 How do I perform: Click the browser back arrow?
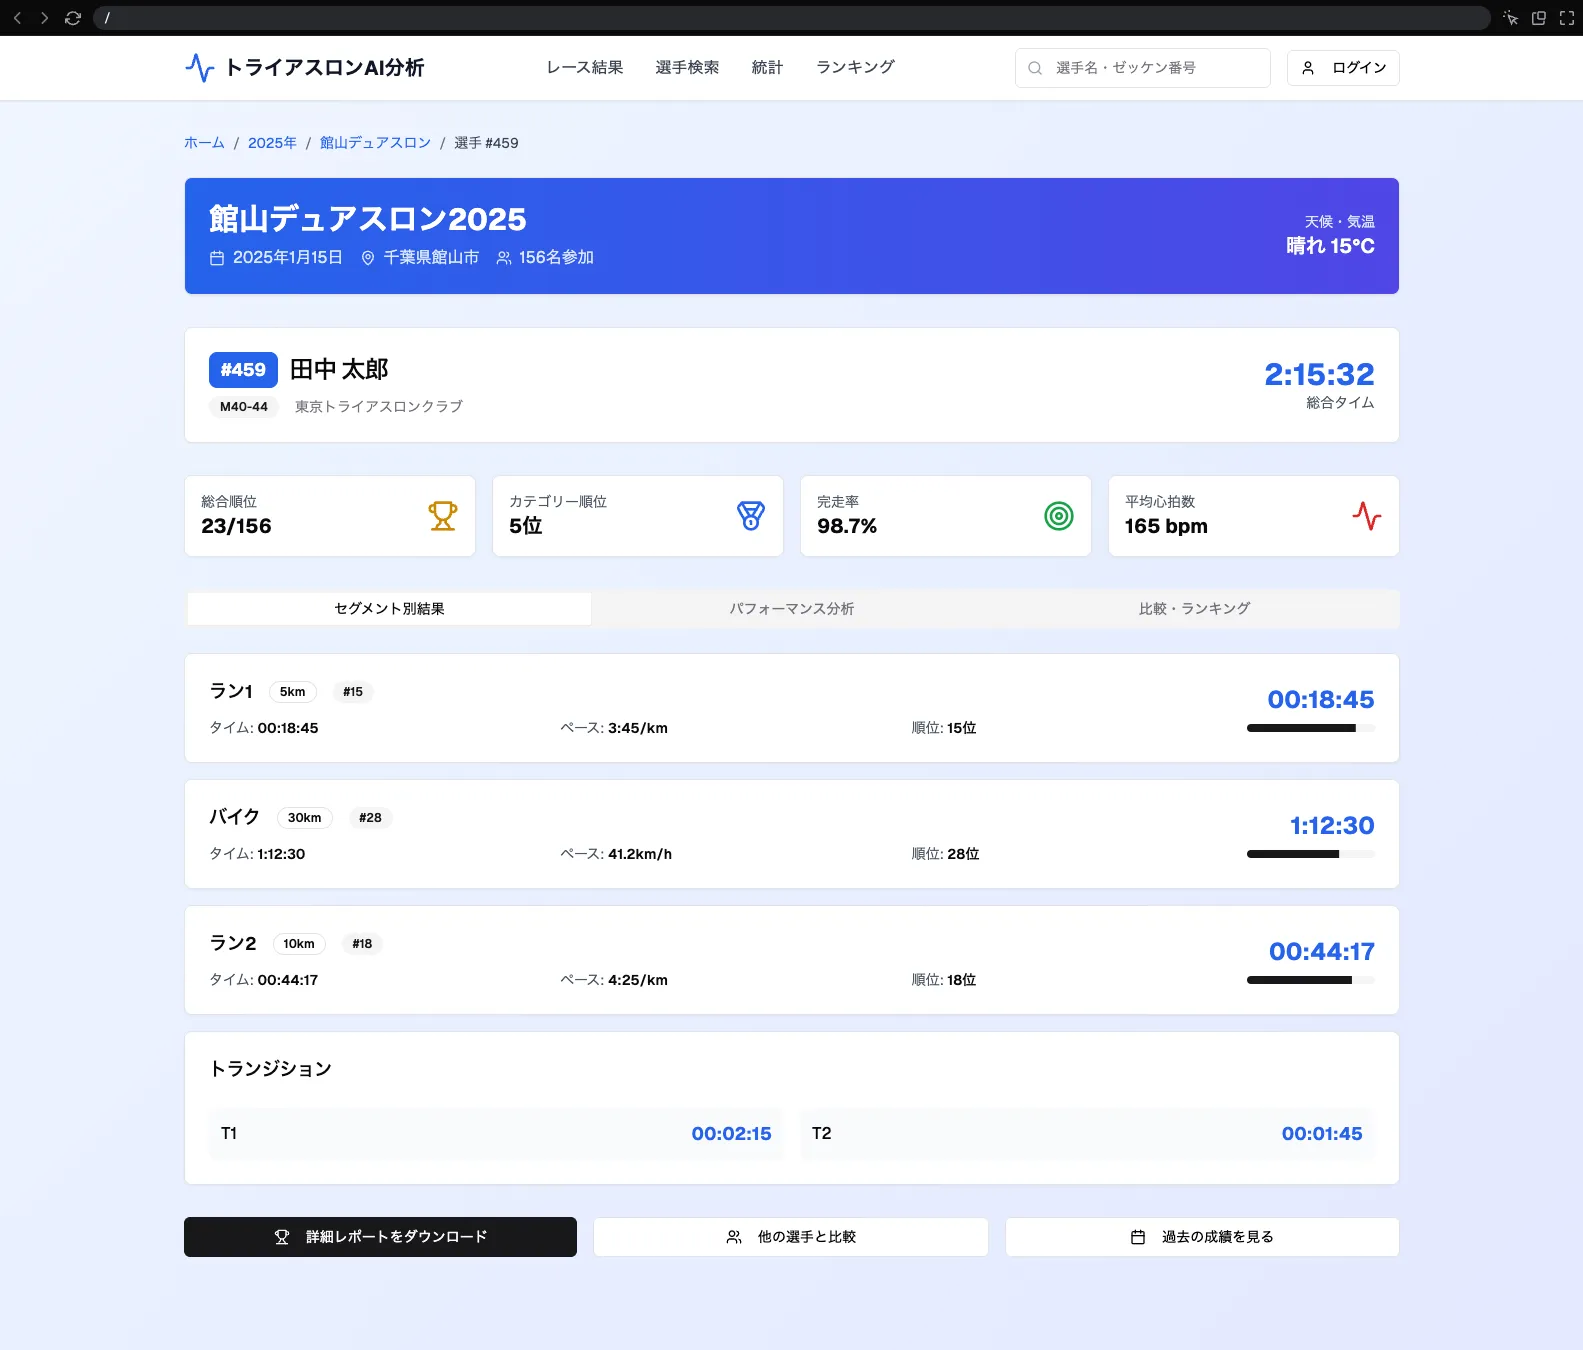pyautogui.click(x=17, y=18)
